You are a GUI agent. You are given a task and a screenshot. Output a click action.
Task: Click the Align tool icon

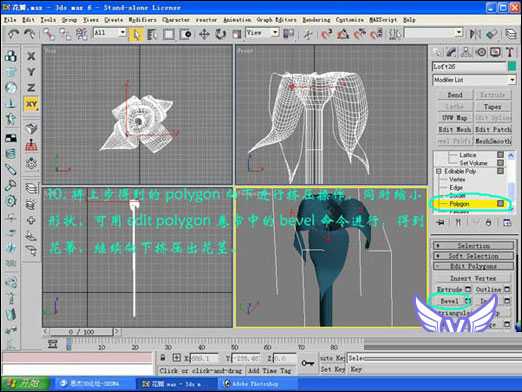[491, 34]
